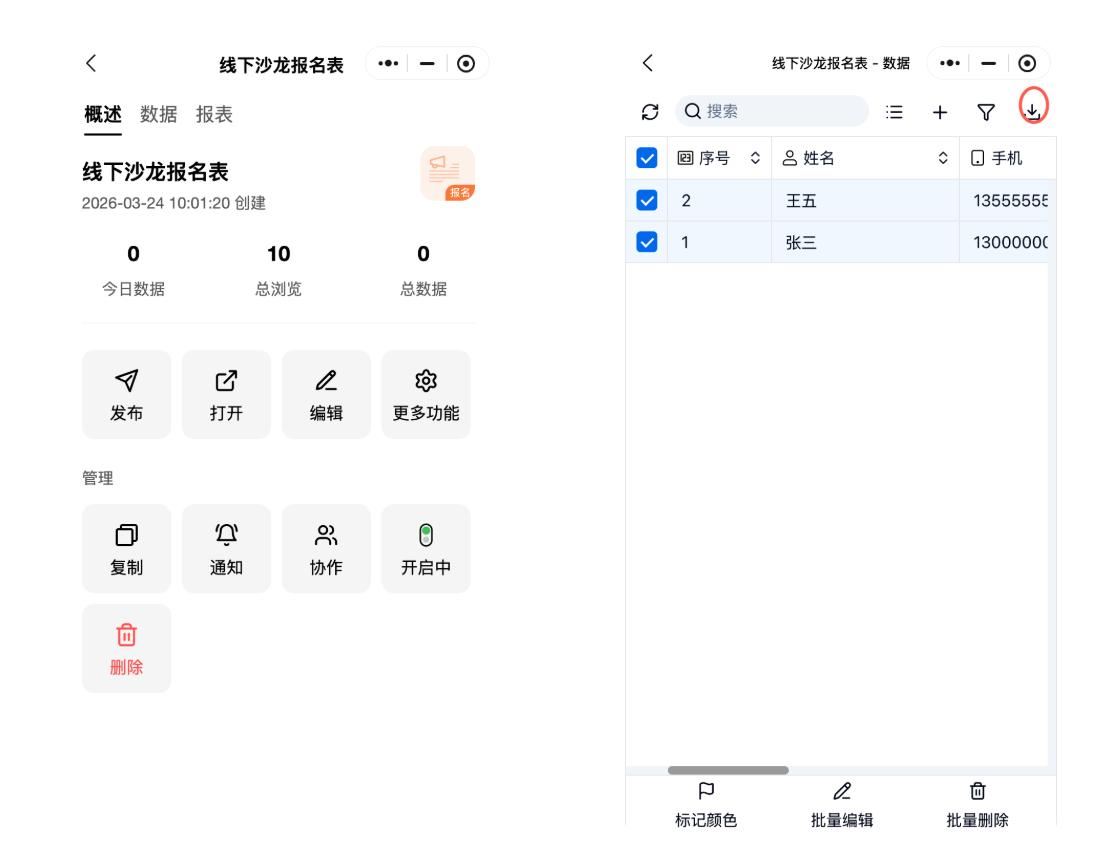Image resolution: width=1098 pixels, height=864 pixels.
Task: Uncheck the row checkbox for 王五
Action: tap(647, 200)
